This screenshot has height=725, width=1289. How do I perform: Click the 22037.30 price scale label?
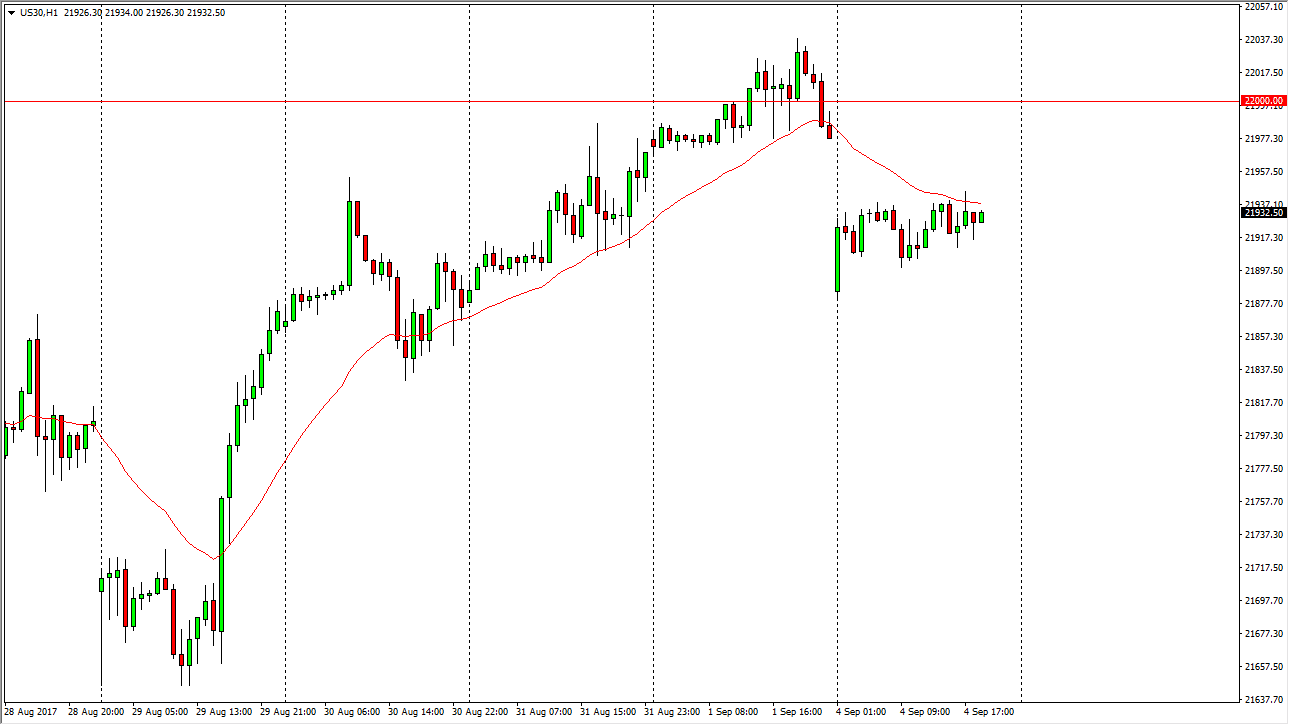click(1264, 39)
